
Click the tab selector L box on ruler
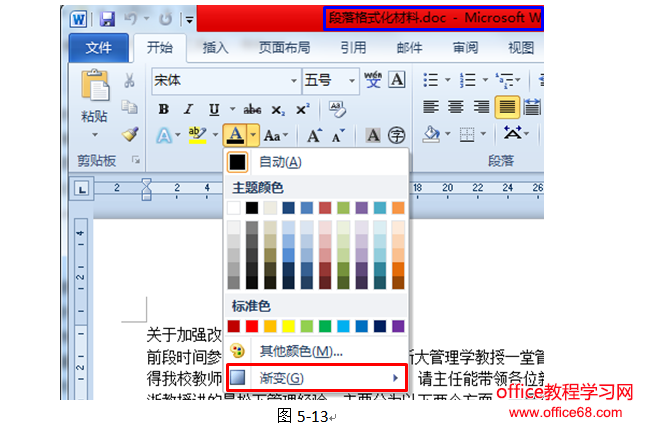(x=82, y=189)
